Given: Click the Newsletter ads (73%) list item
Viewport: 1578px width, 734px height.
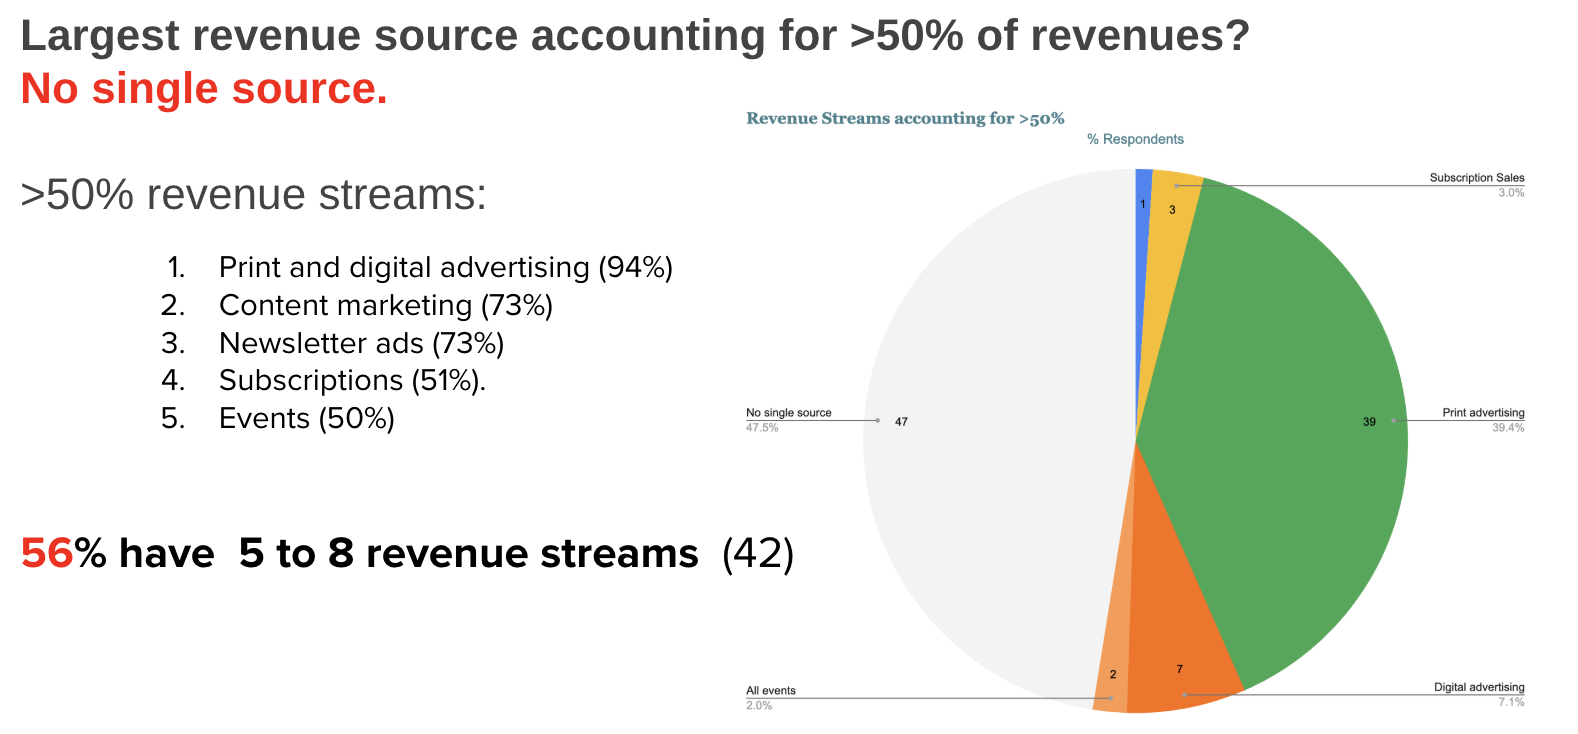Looking at the screenshot, I should [x=361, y=343].
